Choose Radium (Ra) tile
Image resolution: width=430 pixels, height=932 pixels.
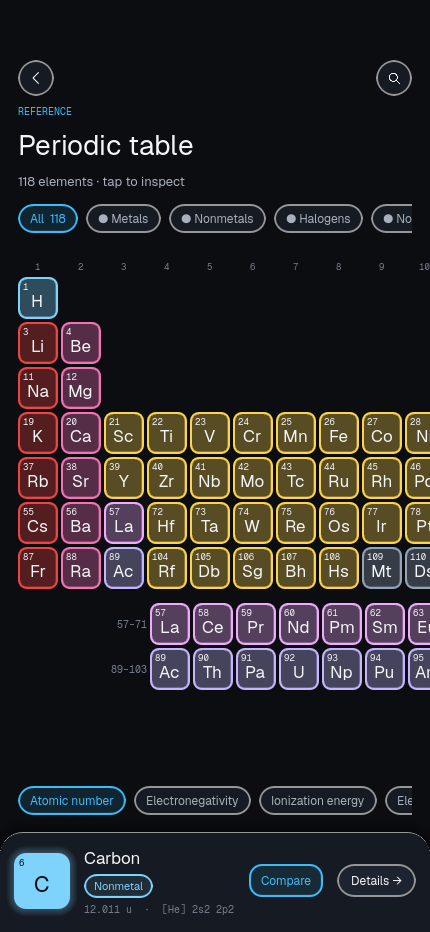[x=81, y=568]
